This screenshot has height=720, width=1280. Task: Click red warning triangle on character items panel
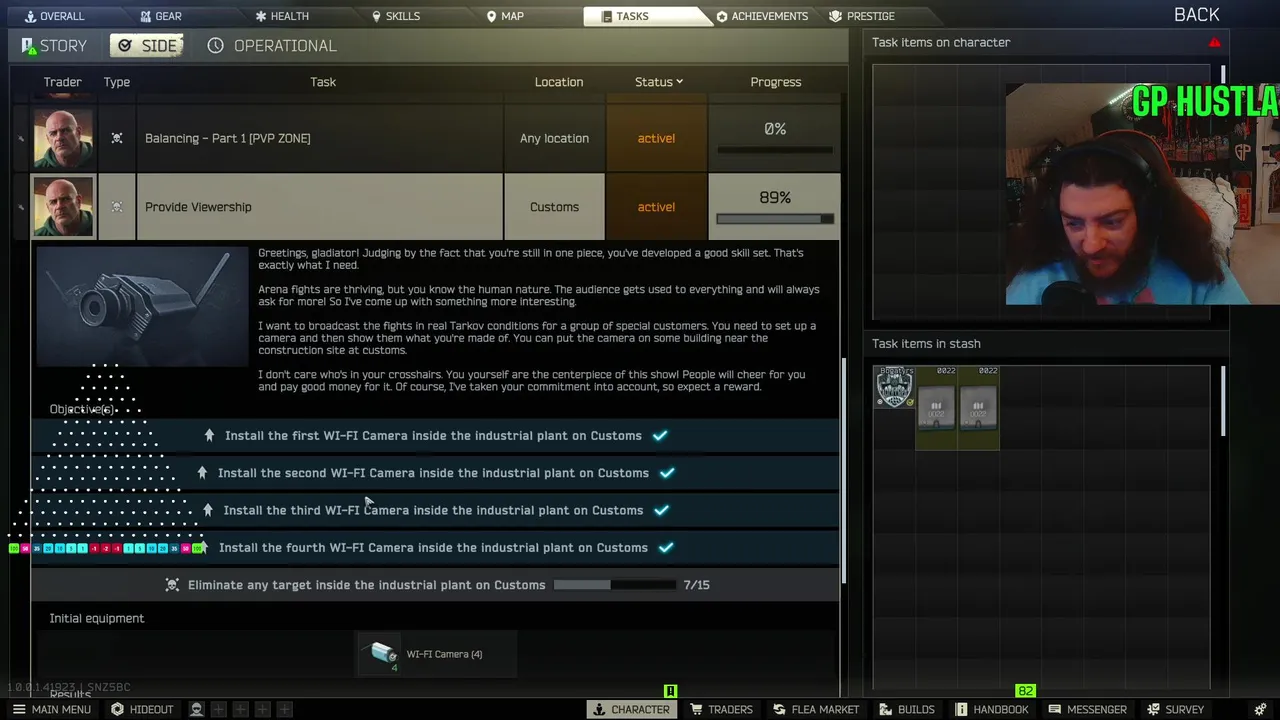click(1214, 43)
